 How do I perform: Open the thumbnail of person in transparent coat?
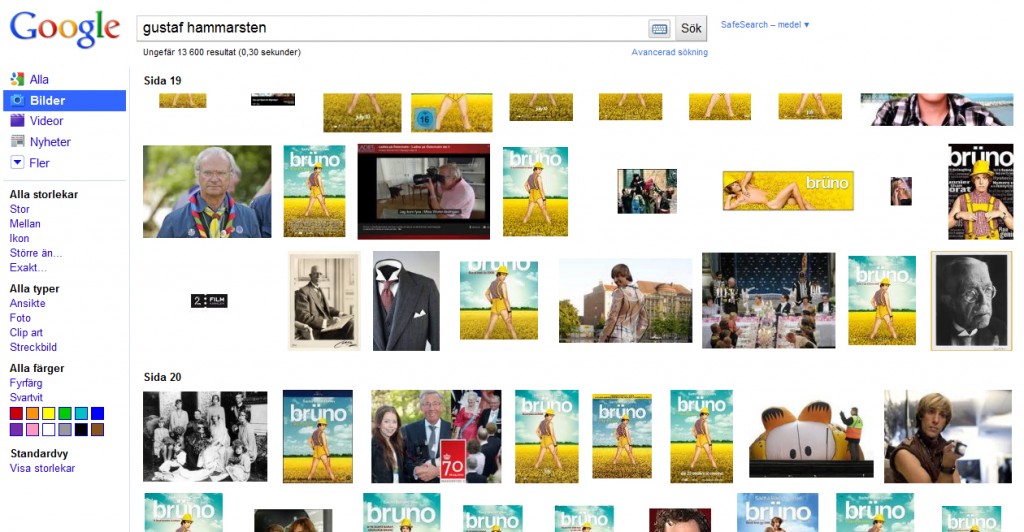626,300
